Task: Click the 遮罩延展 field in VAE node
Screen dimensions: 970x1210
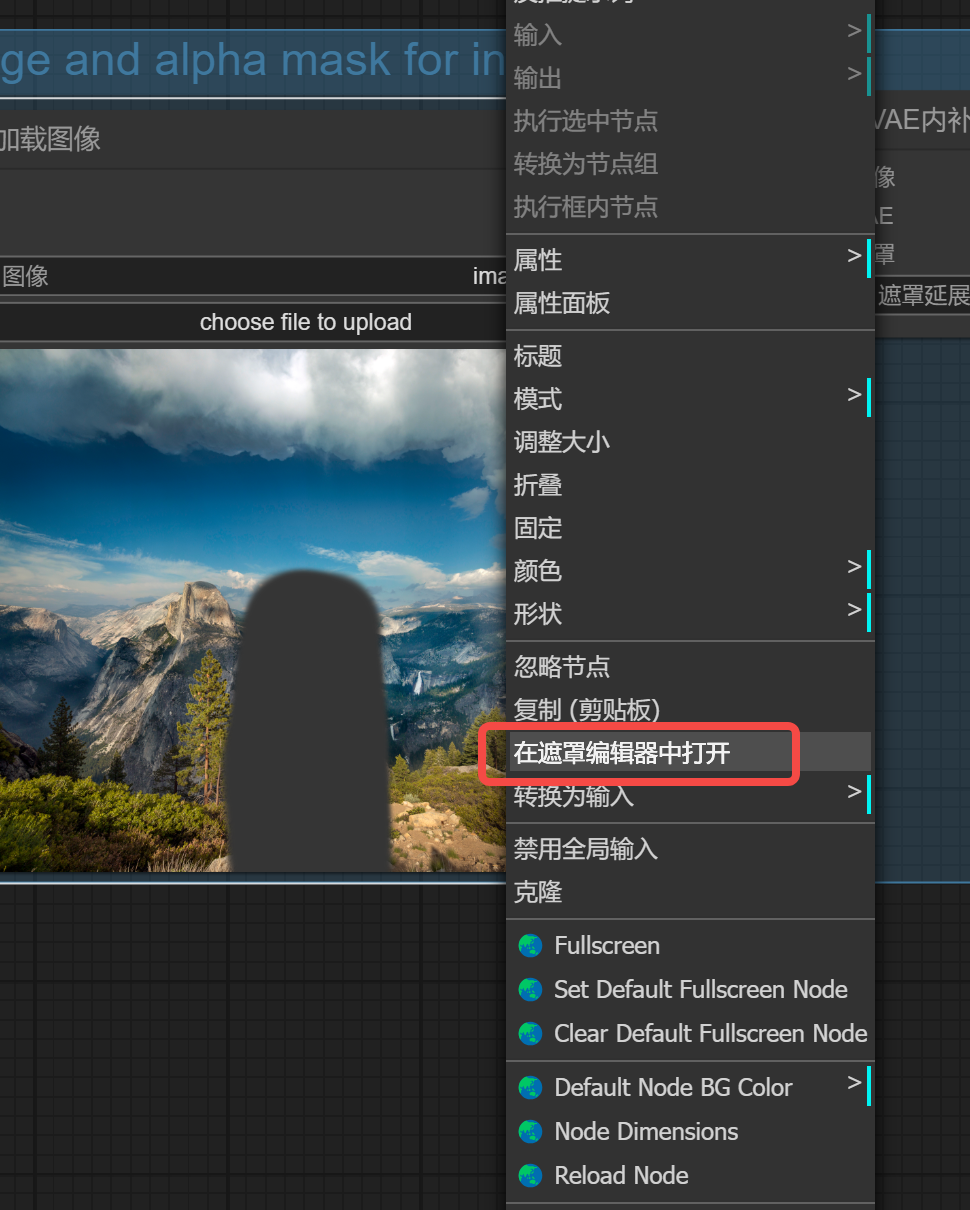Action: (923, 295)
